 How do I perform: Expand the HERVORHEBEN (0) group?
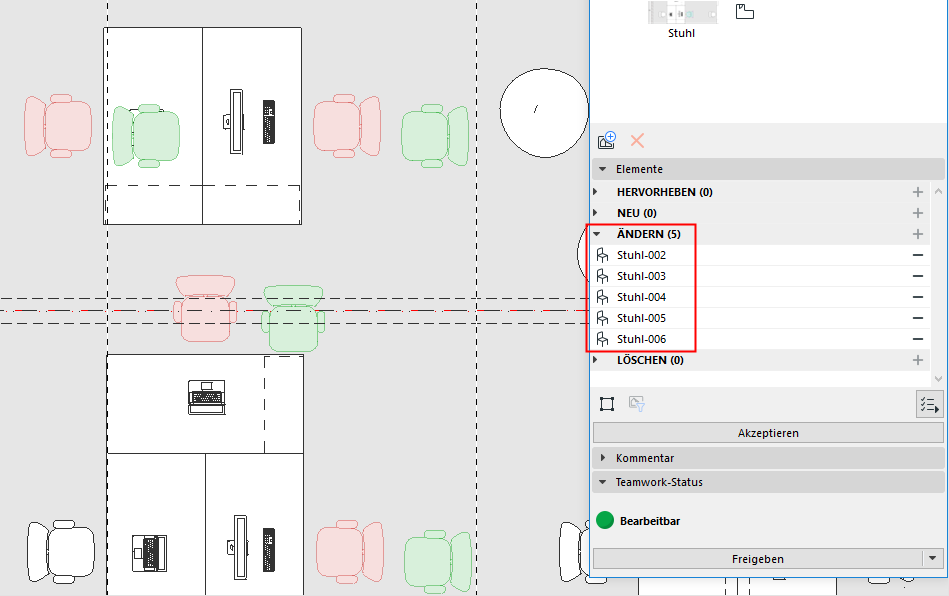point(596,192)
